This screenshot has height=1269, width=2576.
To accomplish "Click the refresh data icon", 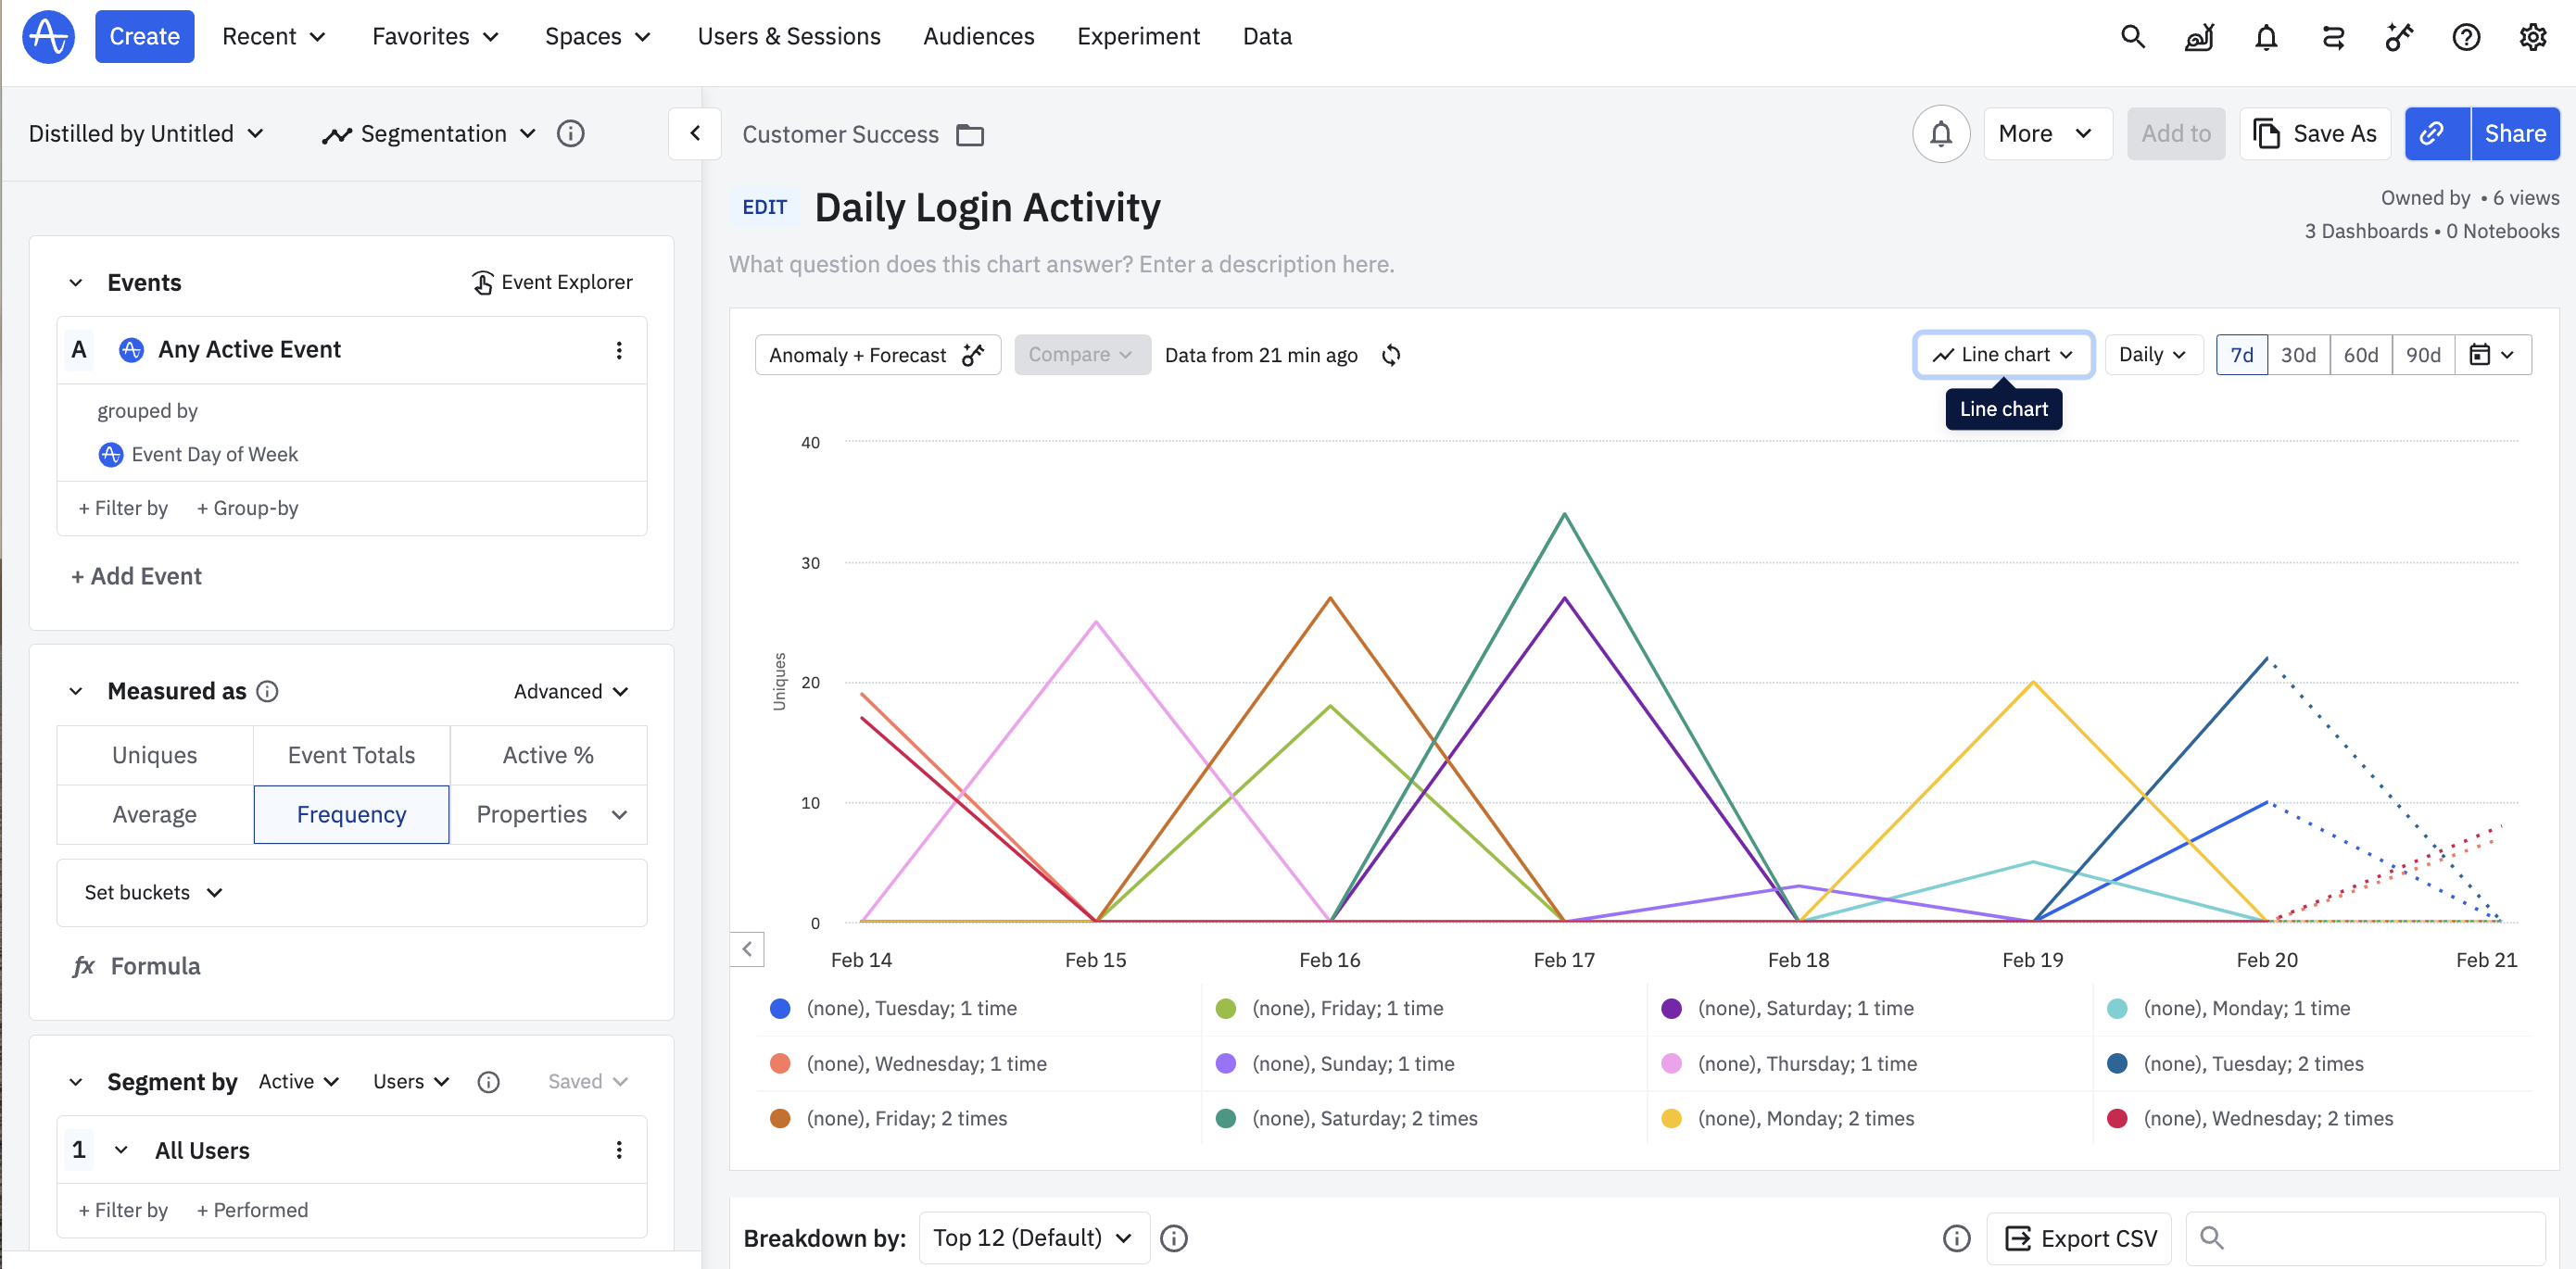I will coord(1391,355).
